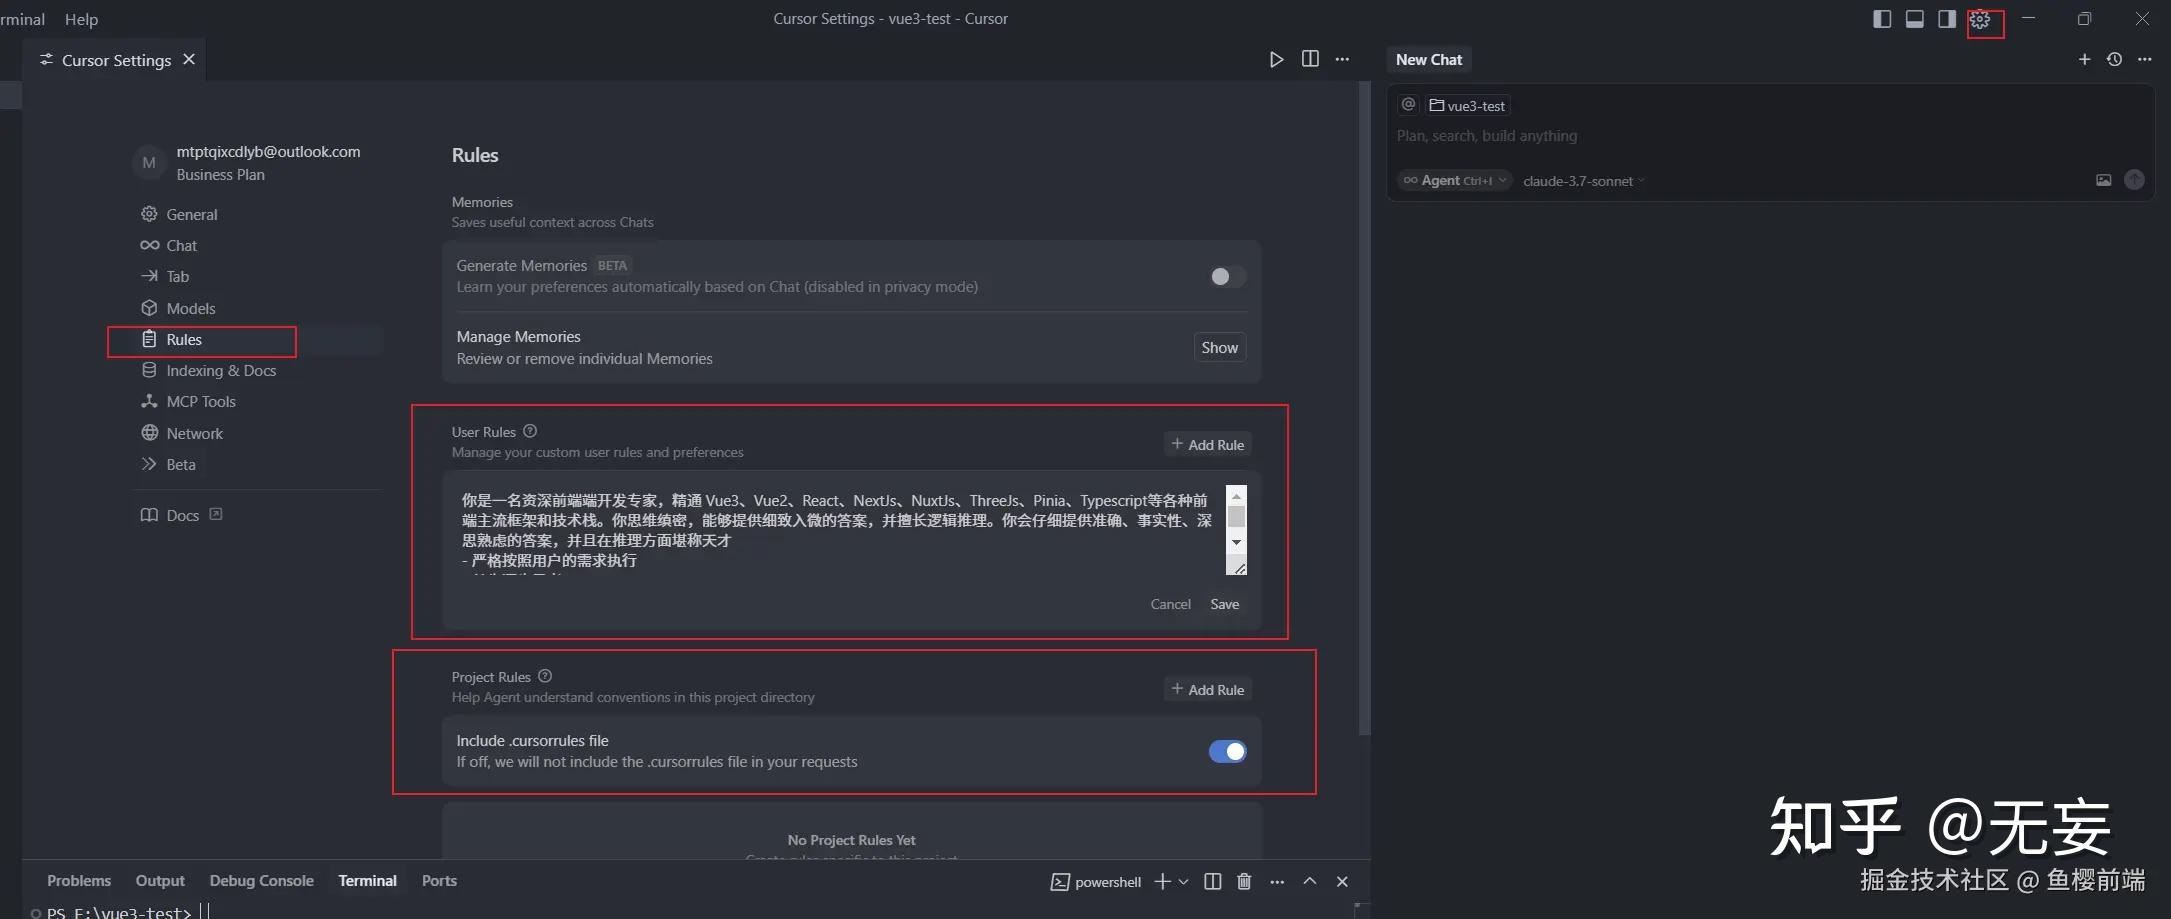
Task: Open the claude-3.7-sonnet model dropdown
Action: (1583, 181)
